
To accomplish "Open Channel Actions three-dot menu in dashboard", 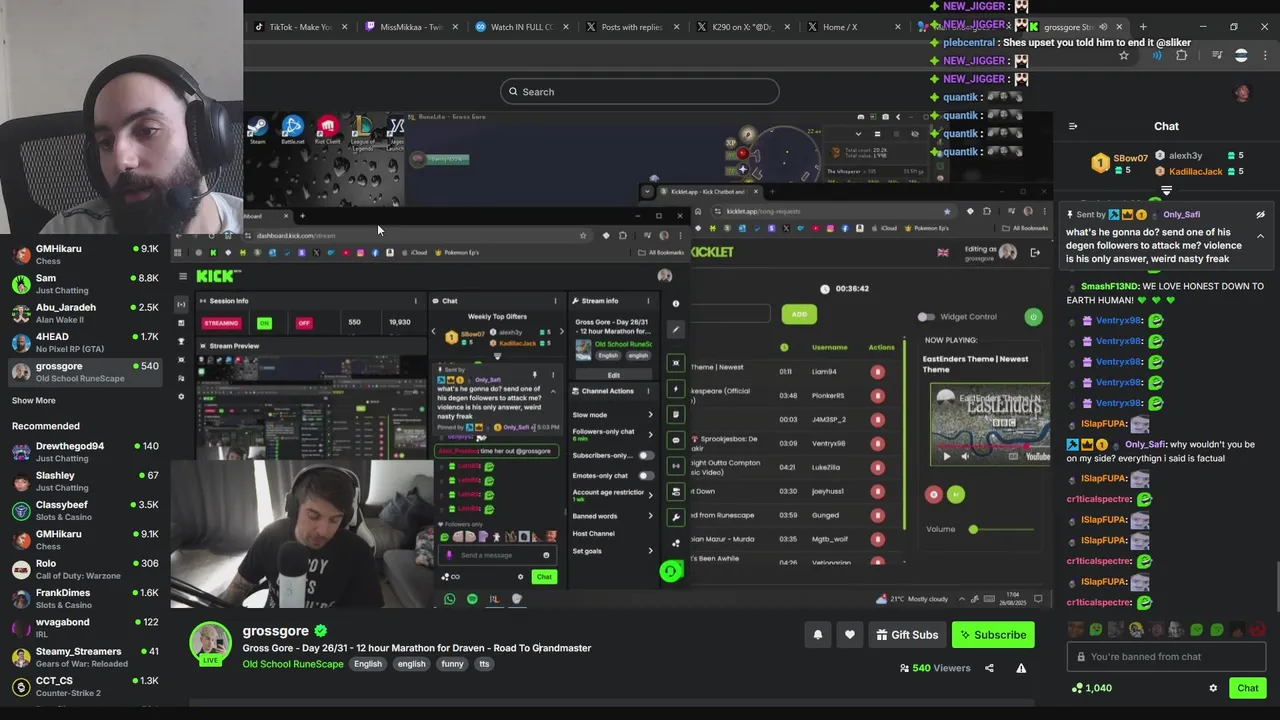I will point(648,391).
